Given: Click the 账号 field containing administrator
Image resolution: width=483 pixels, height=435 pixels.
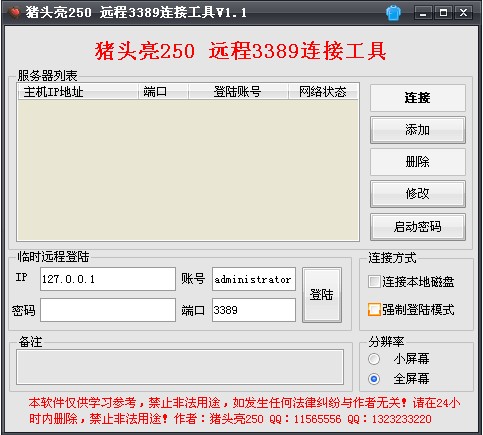Looking at the screenshot, I should (x=254, y=279).
